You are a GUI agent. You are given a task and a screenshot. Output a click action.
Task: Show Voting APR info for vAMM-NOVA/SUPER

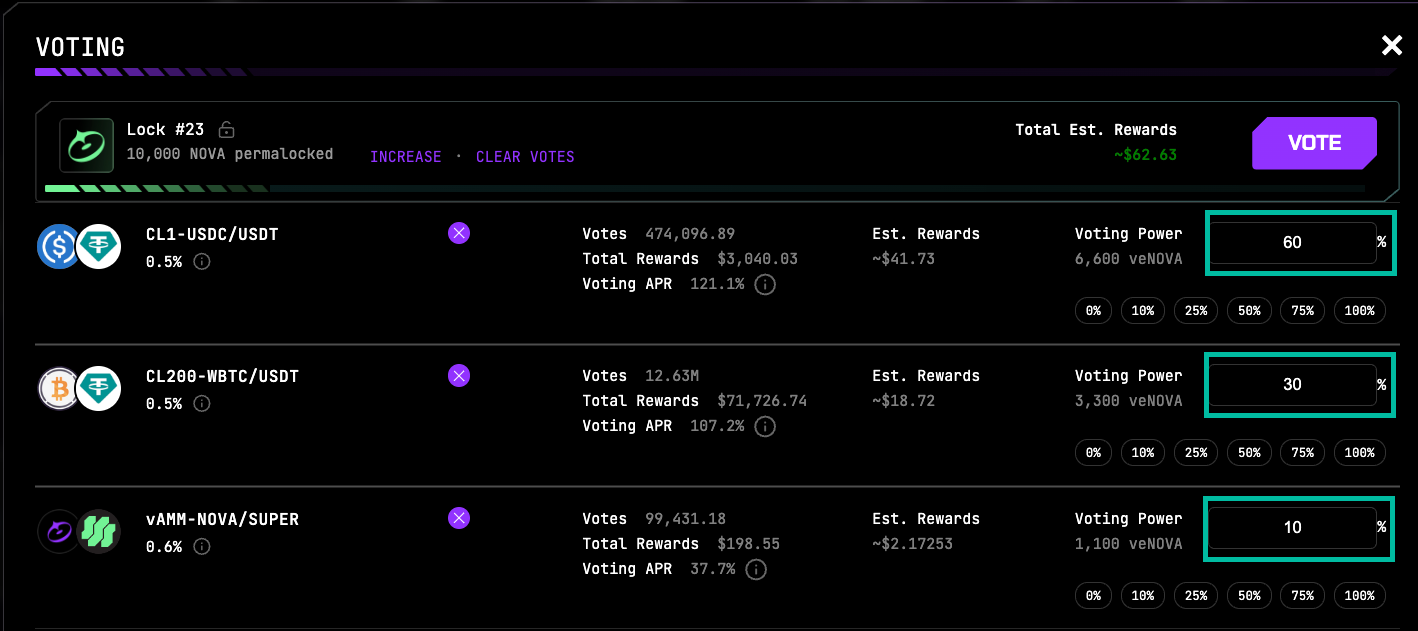point(756,569)
